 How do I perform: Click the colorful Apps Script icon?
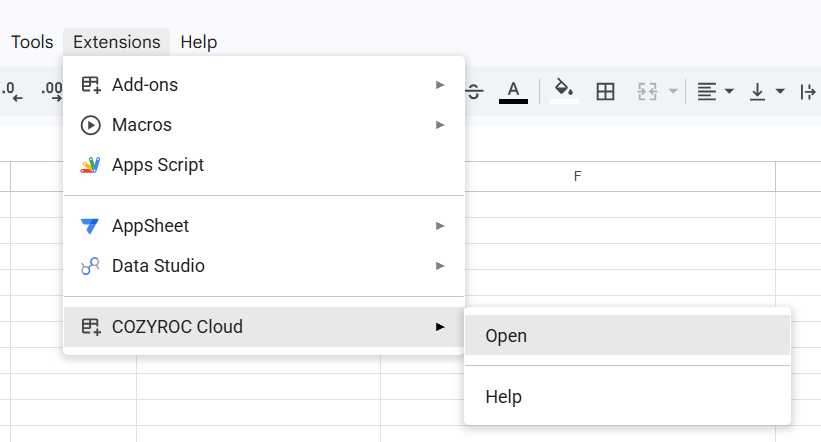[90, 165]
